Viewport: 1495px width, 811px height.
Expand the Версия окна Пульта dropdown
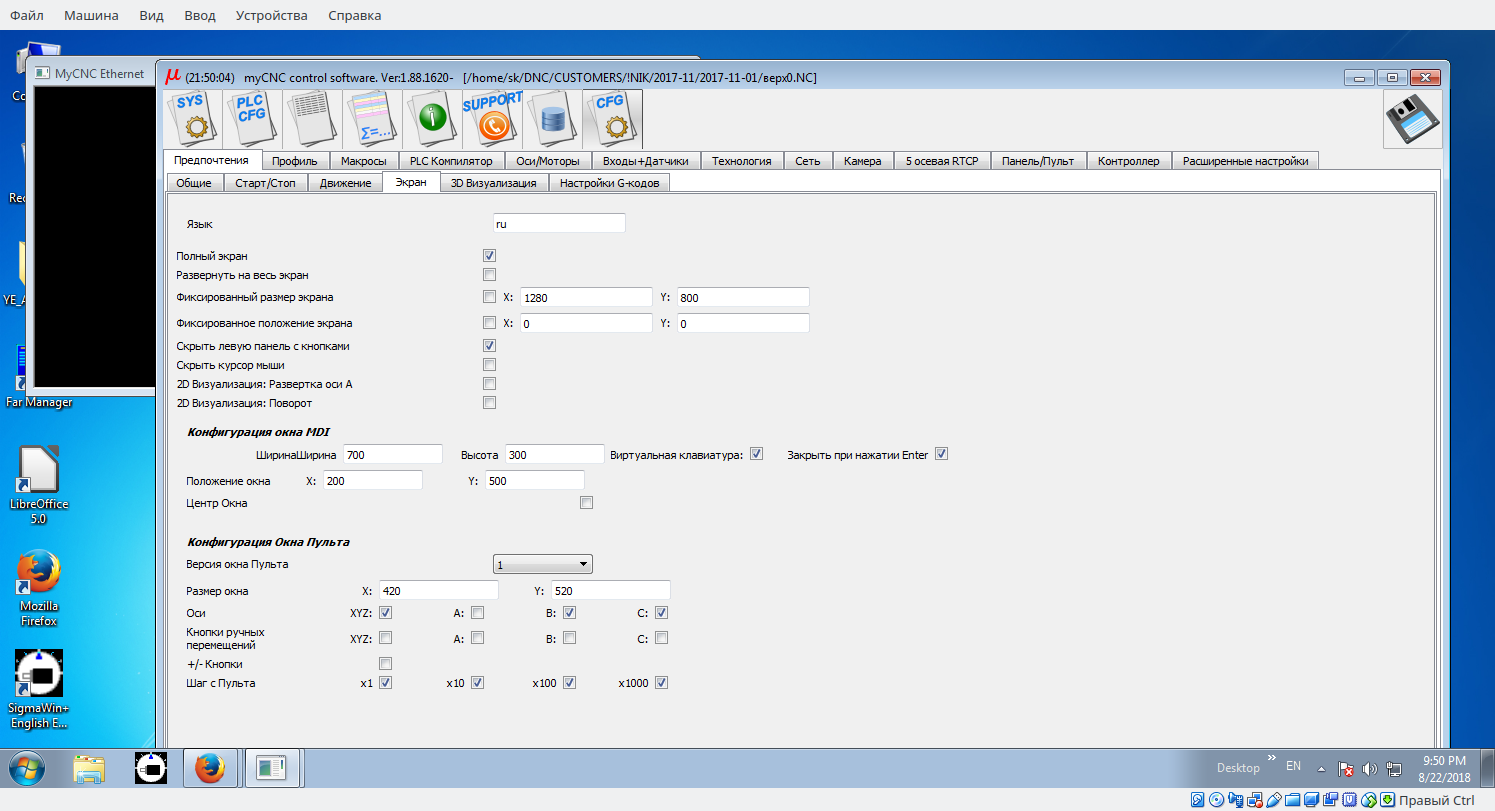[543, 565]
